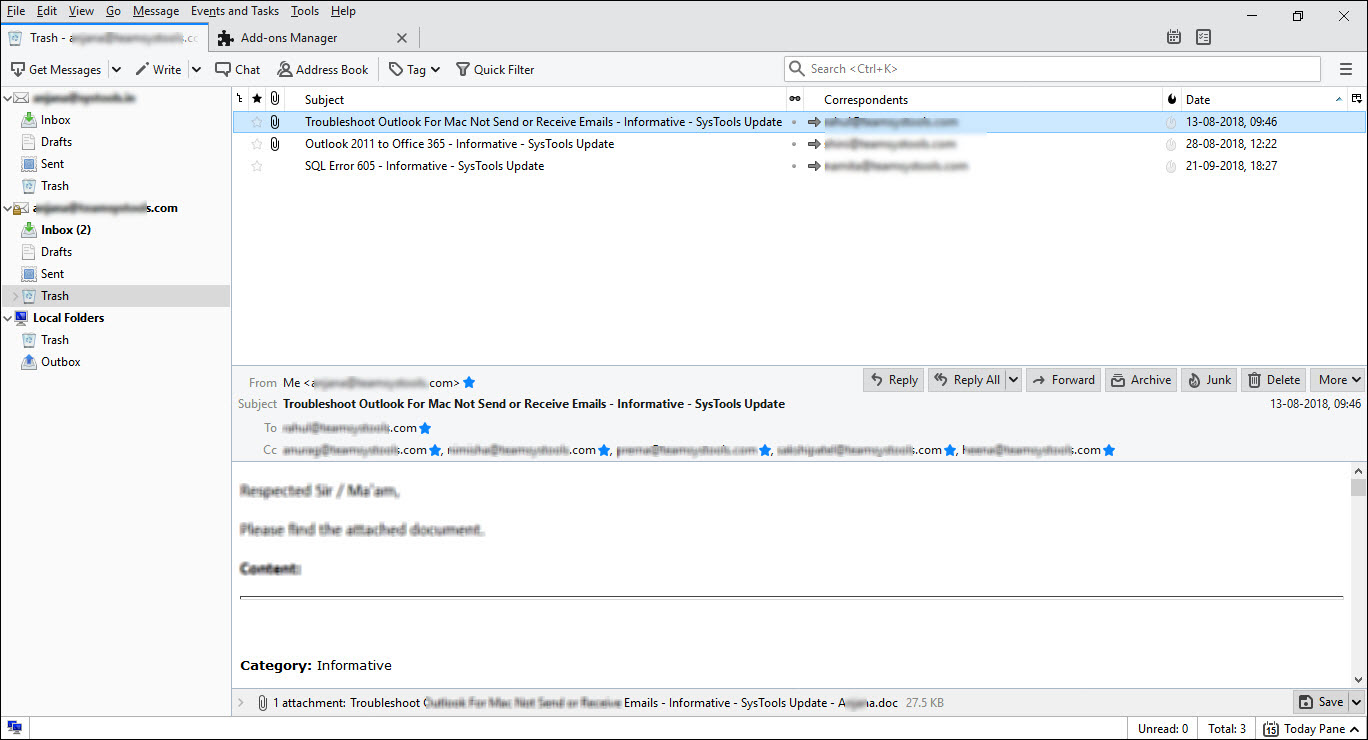This screenshot has width=1368, height=740.
Task: Sort by the read-status glasses column icon
Action: (x=795, y=99)
